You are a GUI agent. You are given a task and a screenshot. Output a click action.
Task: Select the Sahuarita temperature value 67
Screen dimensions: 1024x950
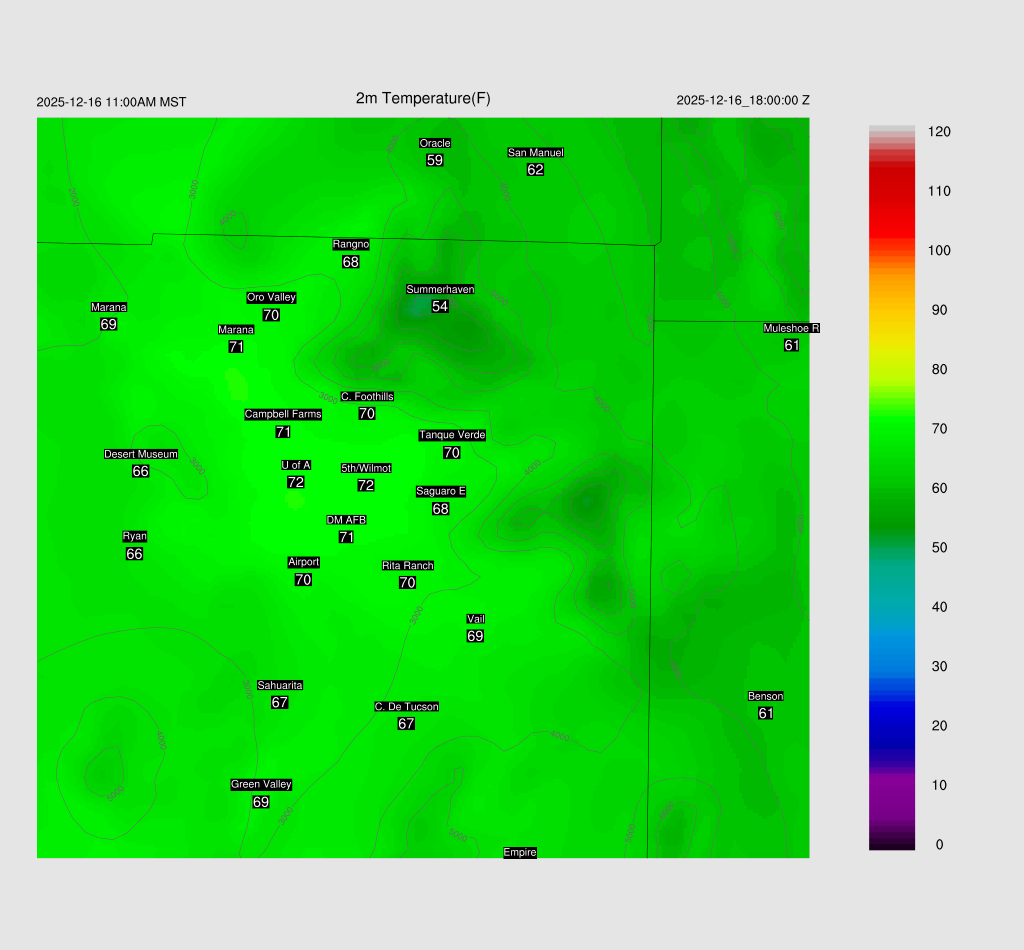pyautogui.click(x=280, y=703)
